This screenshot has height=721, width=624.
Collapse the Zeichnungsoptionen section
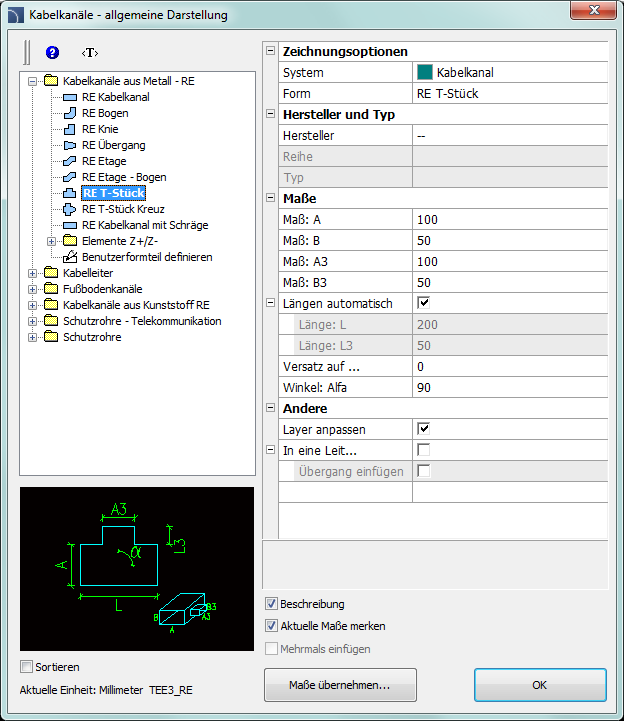click(271, 52)
